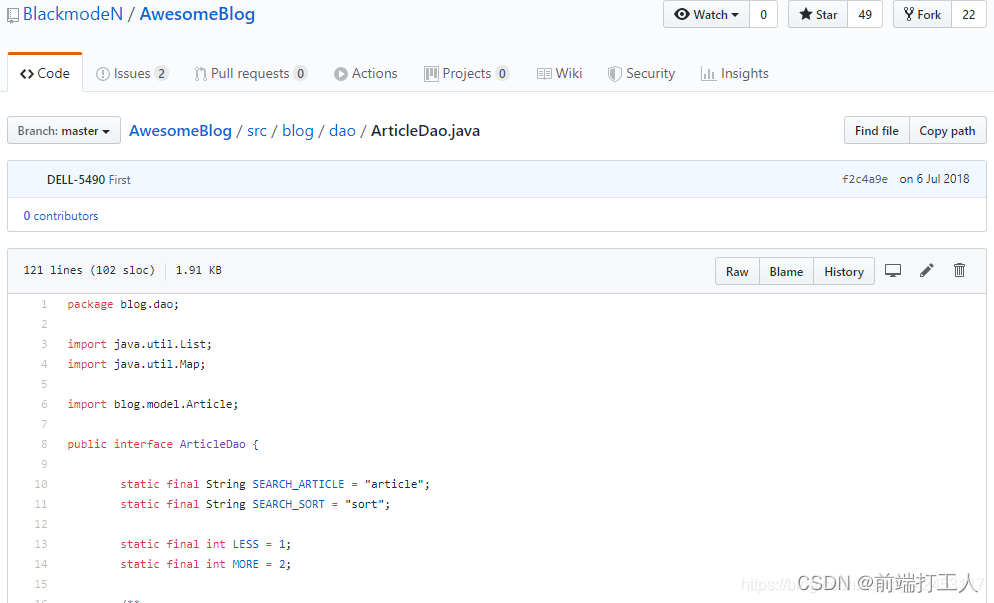Click import blog.model.Article; line
The height and width of the screenshot is (603, 994).
pos(153,404)
